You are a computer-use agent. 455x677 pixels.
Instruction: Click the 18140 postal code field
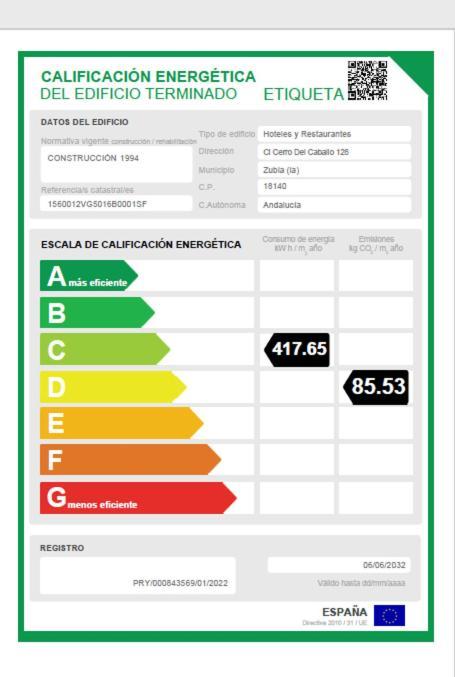coord(334,187)
